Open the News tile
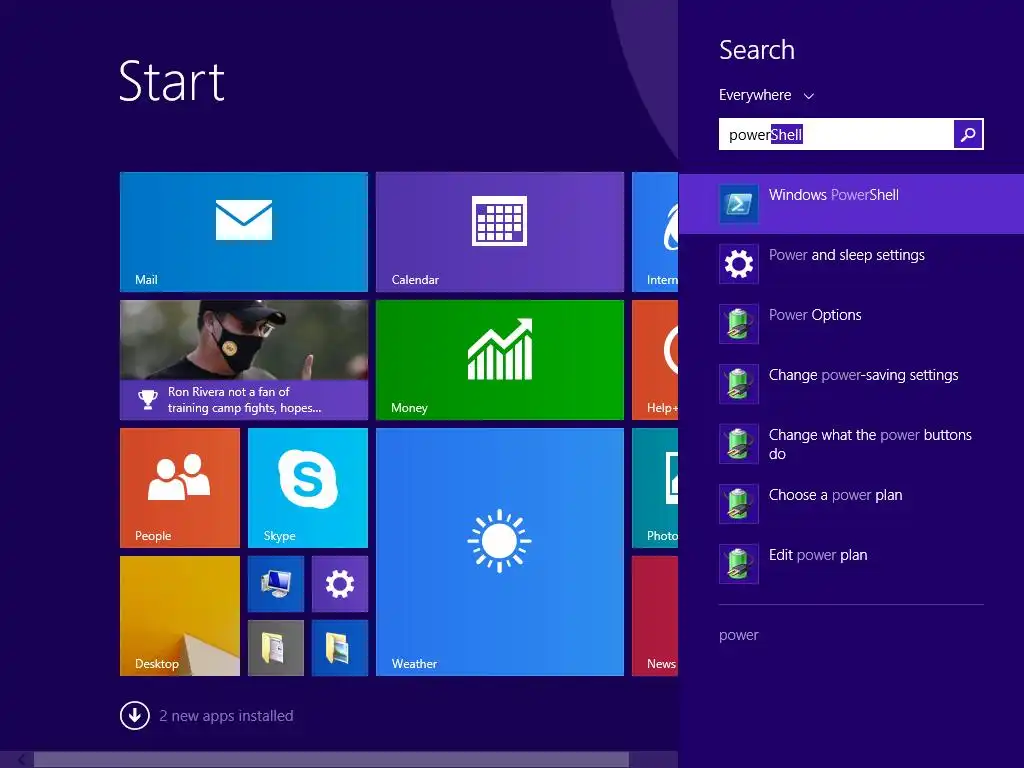This screenshot has height=768, width=1024. pos(655,616)
